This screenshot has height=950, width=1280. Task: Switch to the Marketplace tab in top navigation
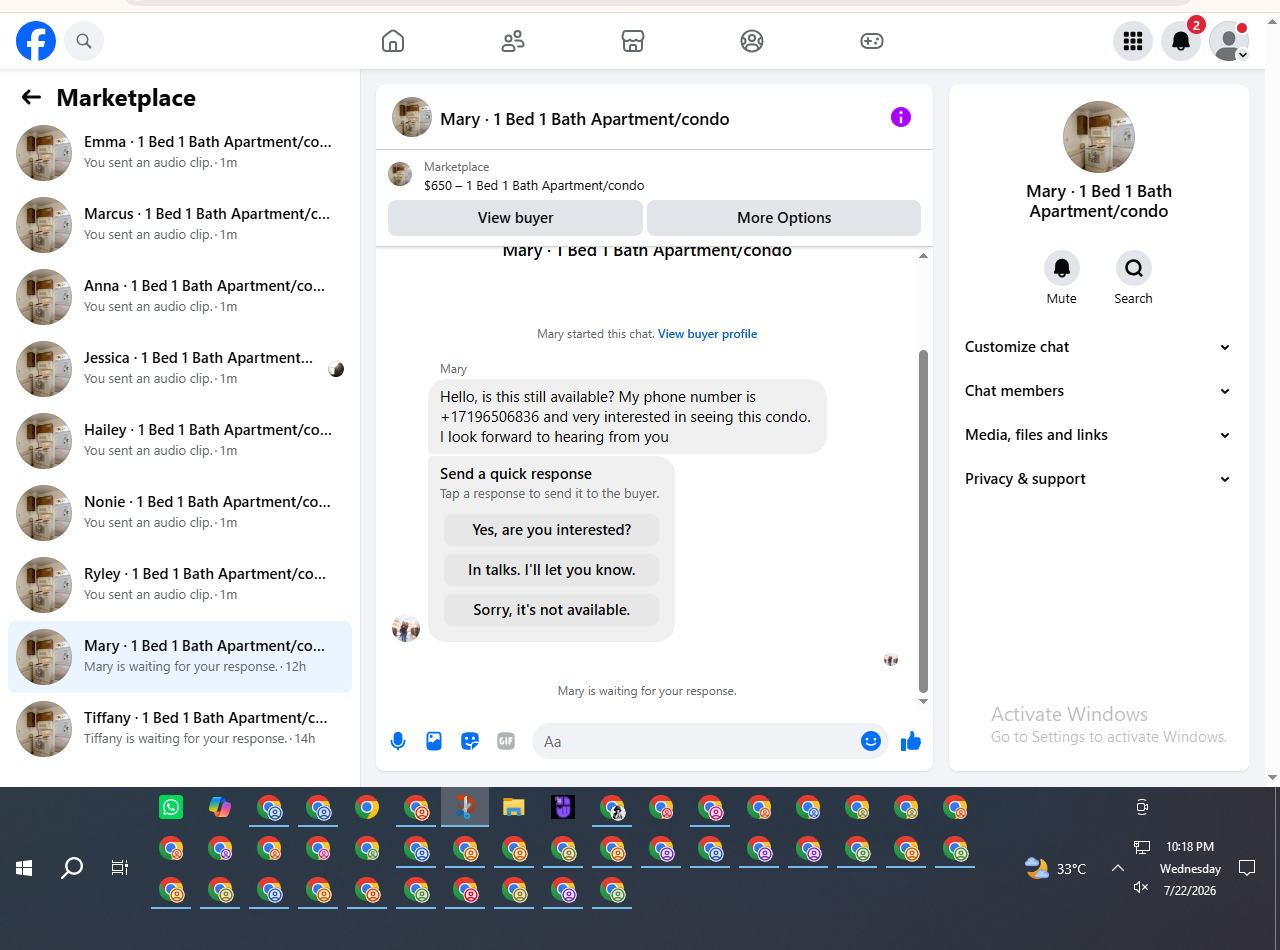coord(633,41)
